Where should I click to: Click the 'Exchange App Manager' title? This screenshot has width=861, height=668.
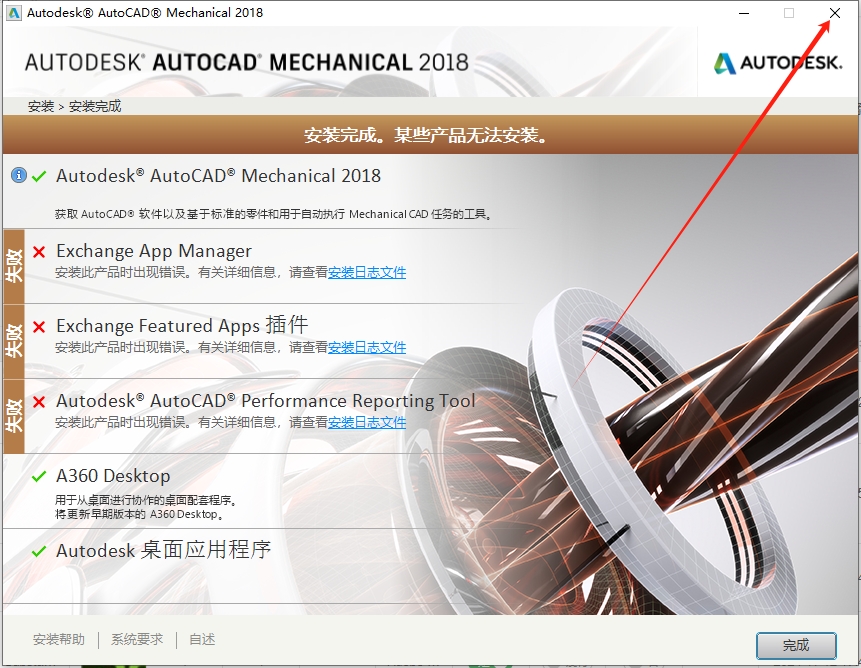(x=154, y=251)
